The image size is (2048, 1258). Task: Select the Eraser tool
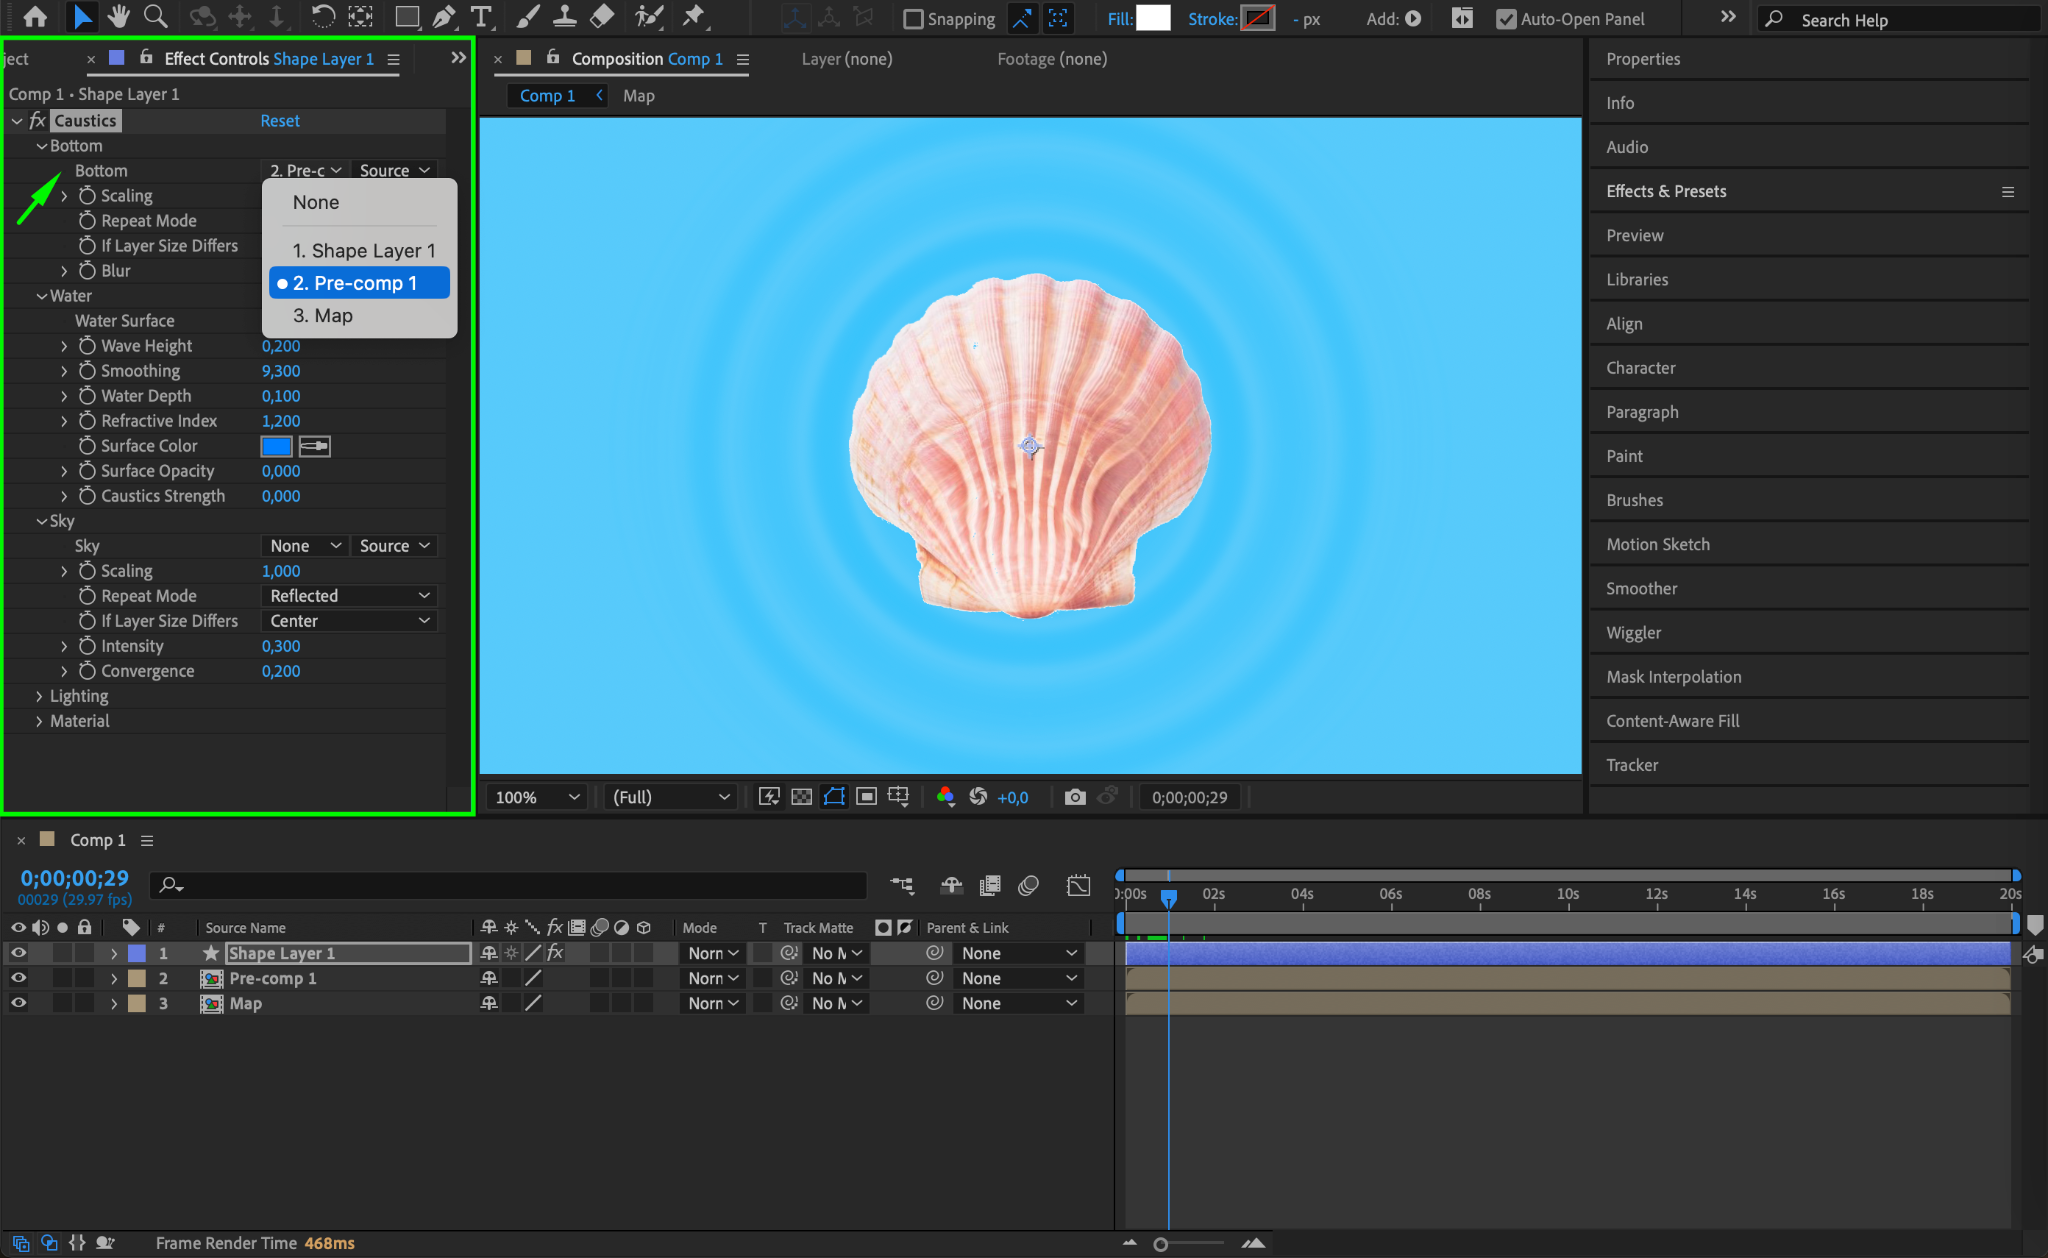click(602, 16)
